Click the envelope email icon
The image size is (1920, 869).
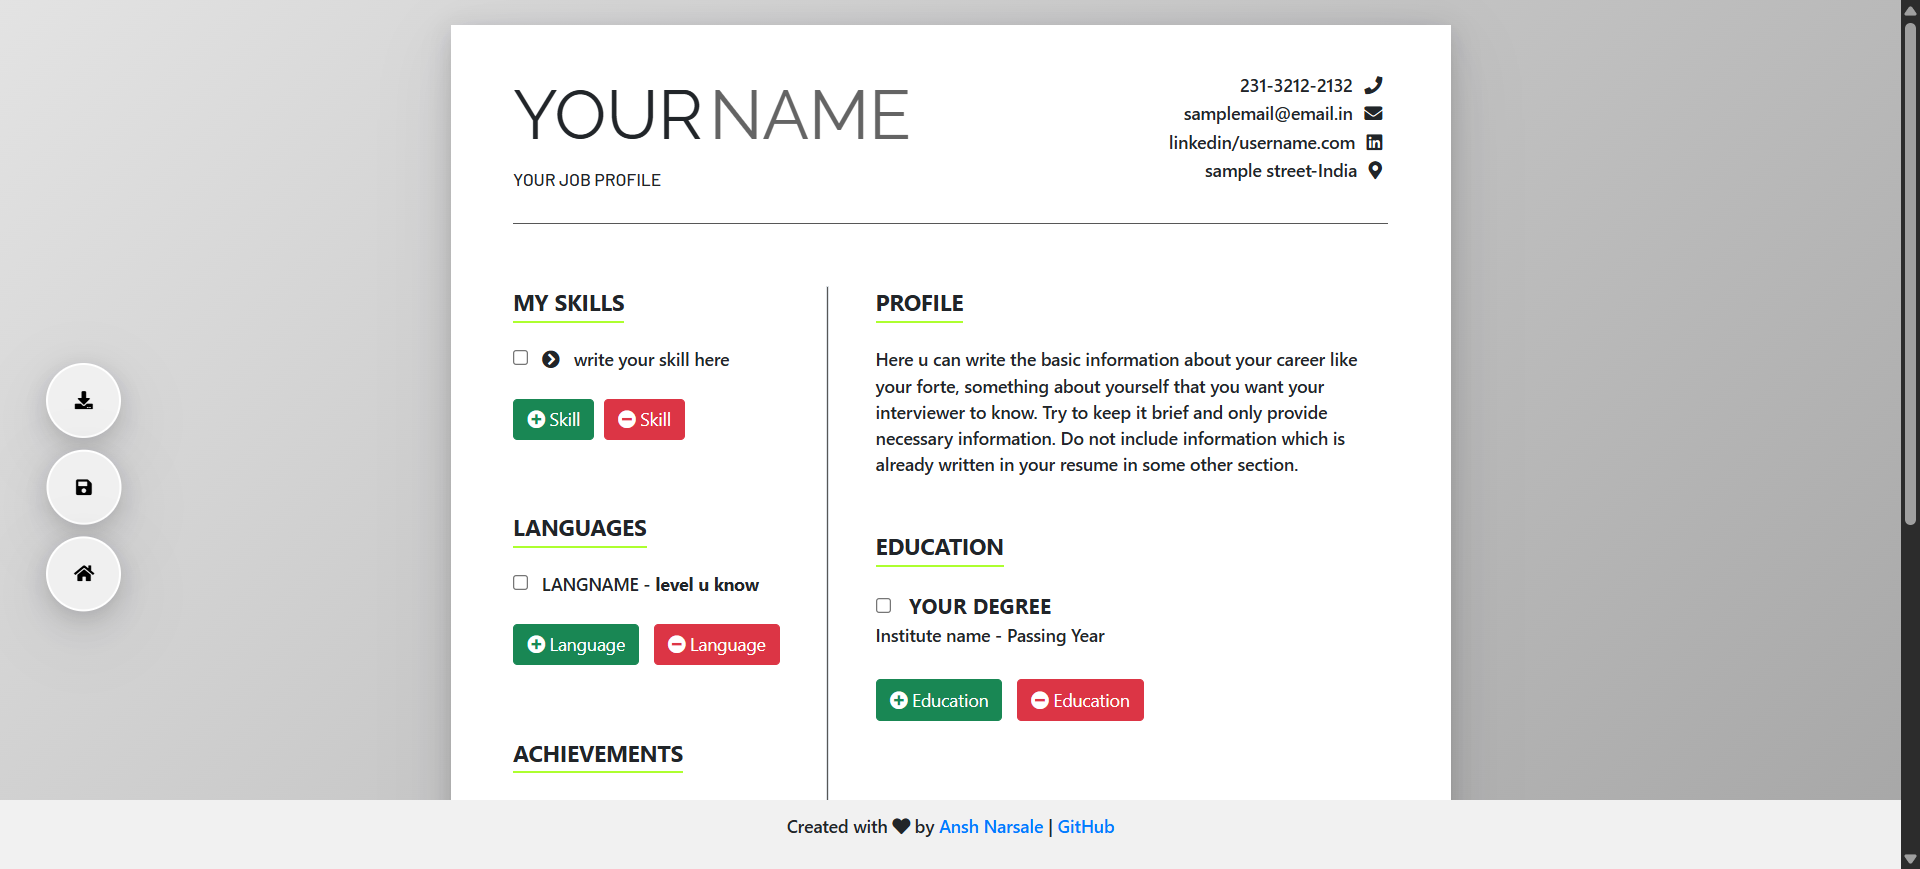pos(1374,114)
